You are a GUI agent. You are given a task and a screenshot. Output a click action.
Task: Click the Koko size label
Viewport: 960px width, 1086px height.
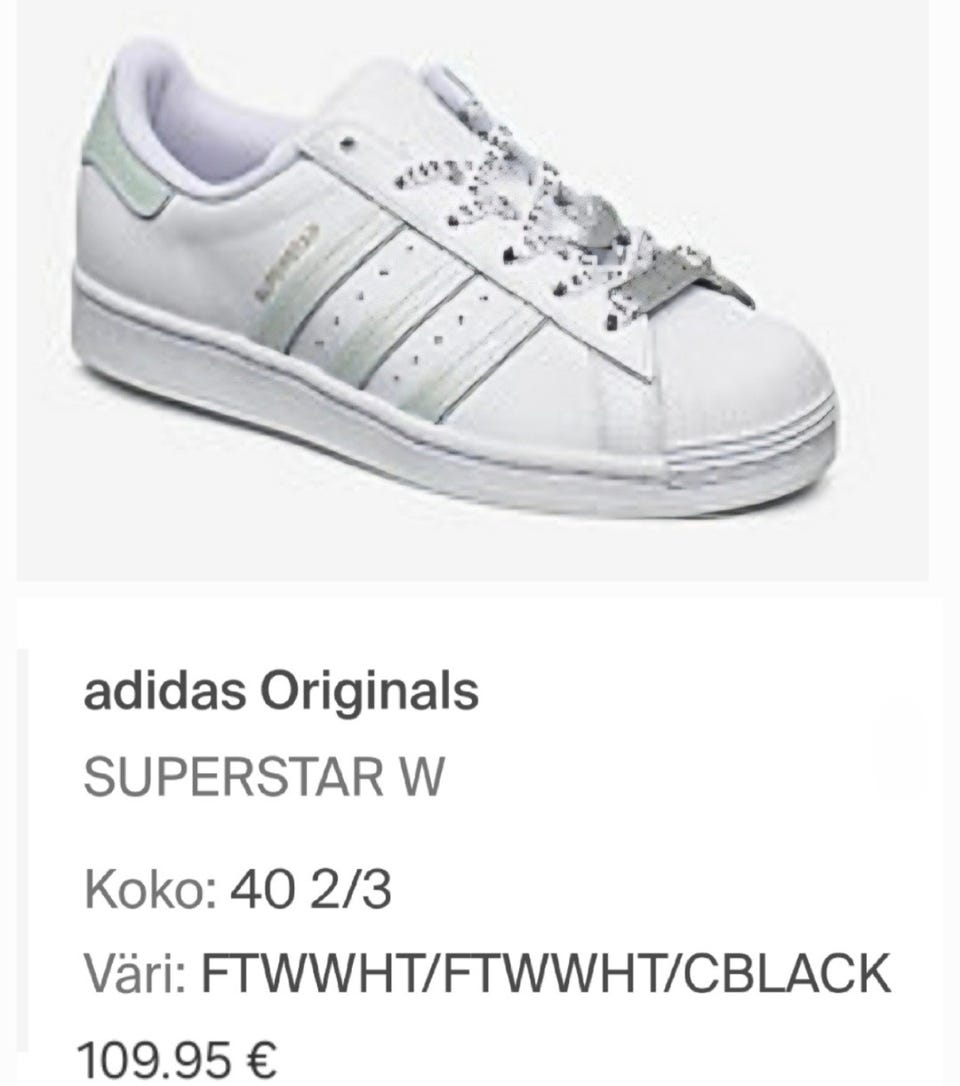pos(152,889)
